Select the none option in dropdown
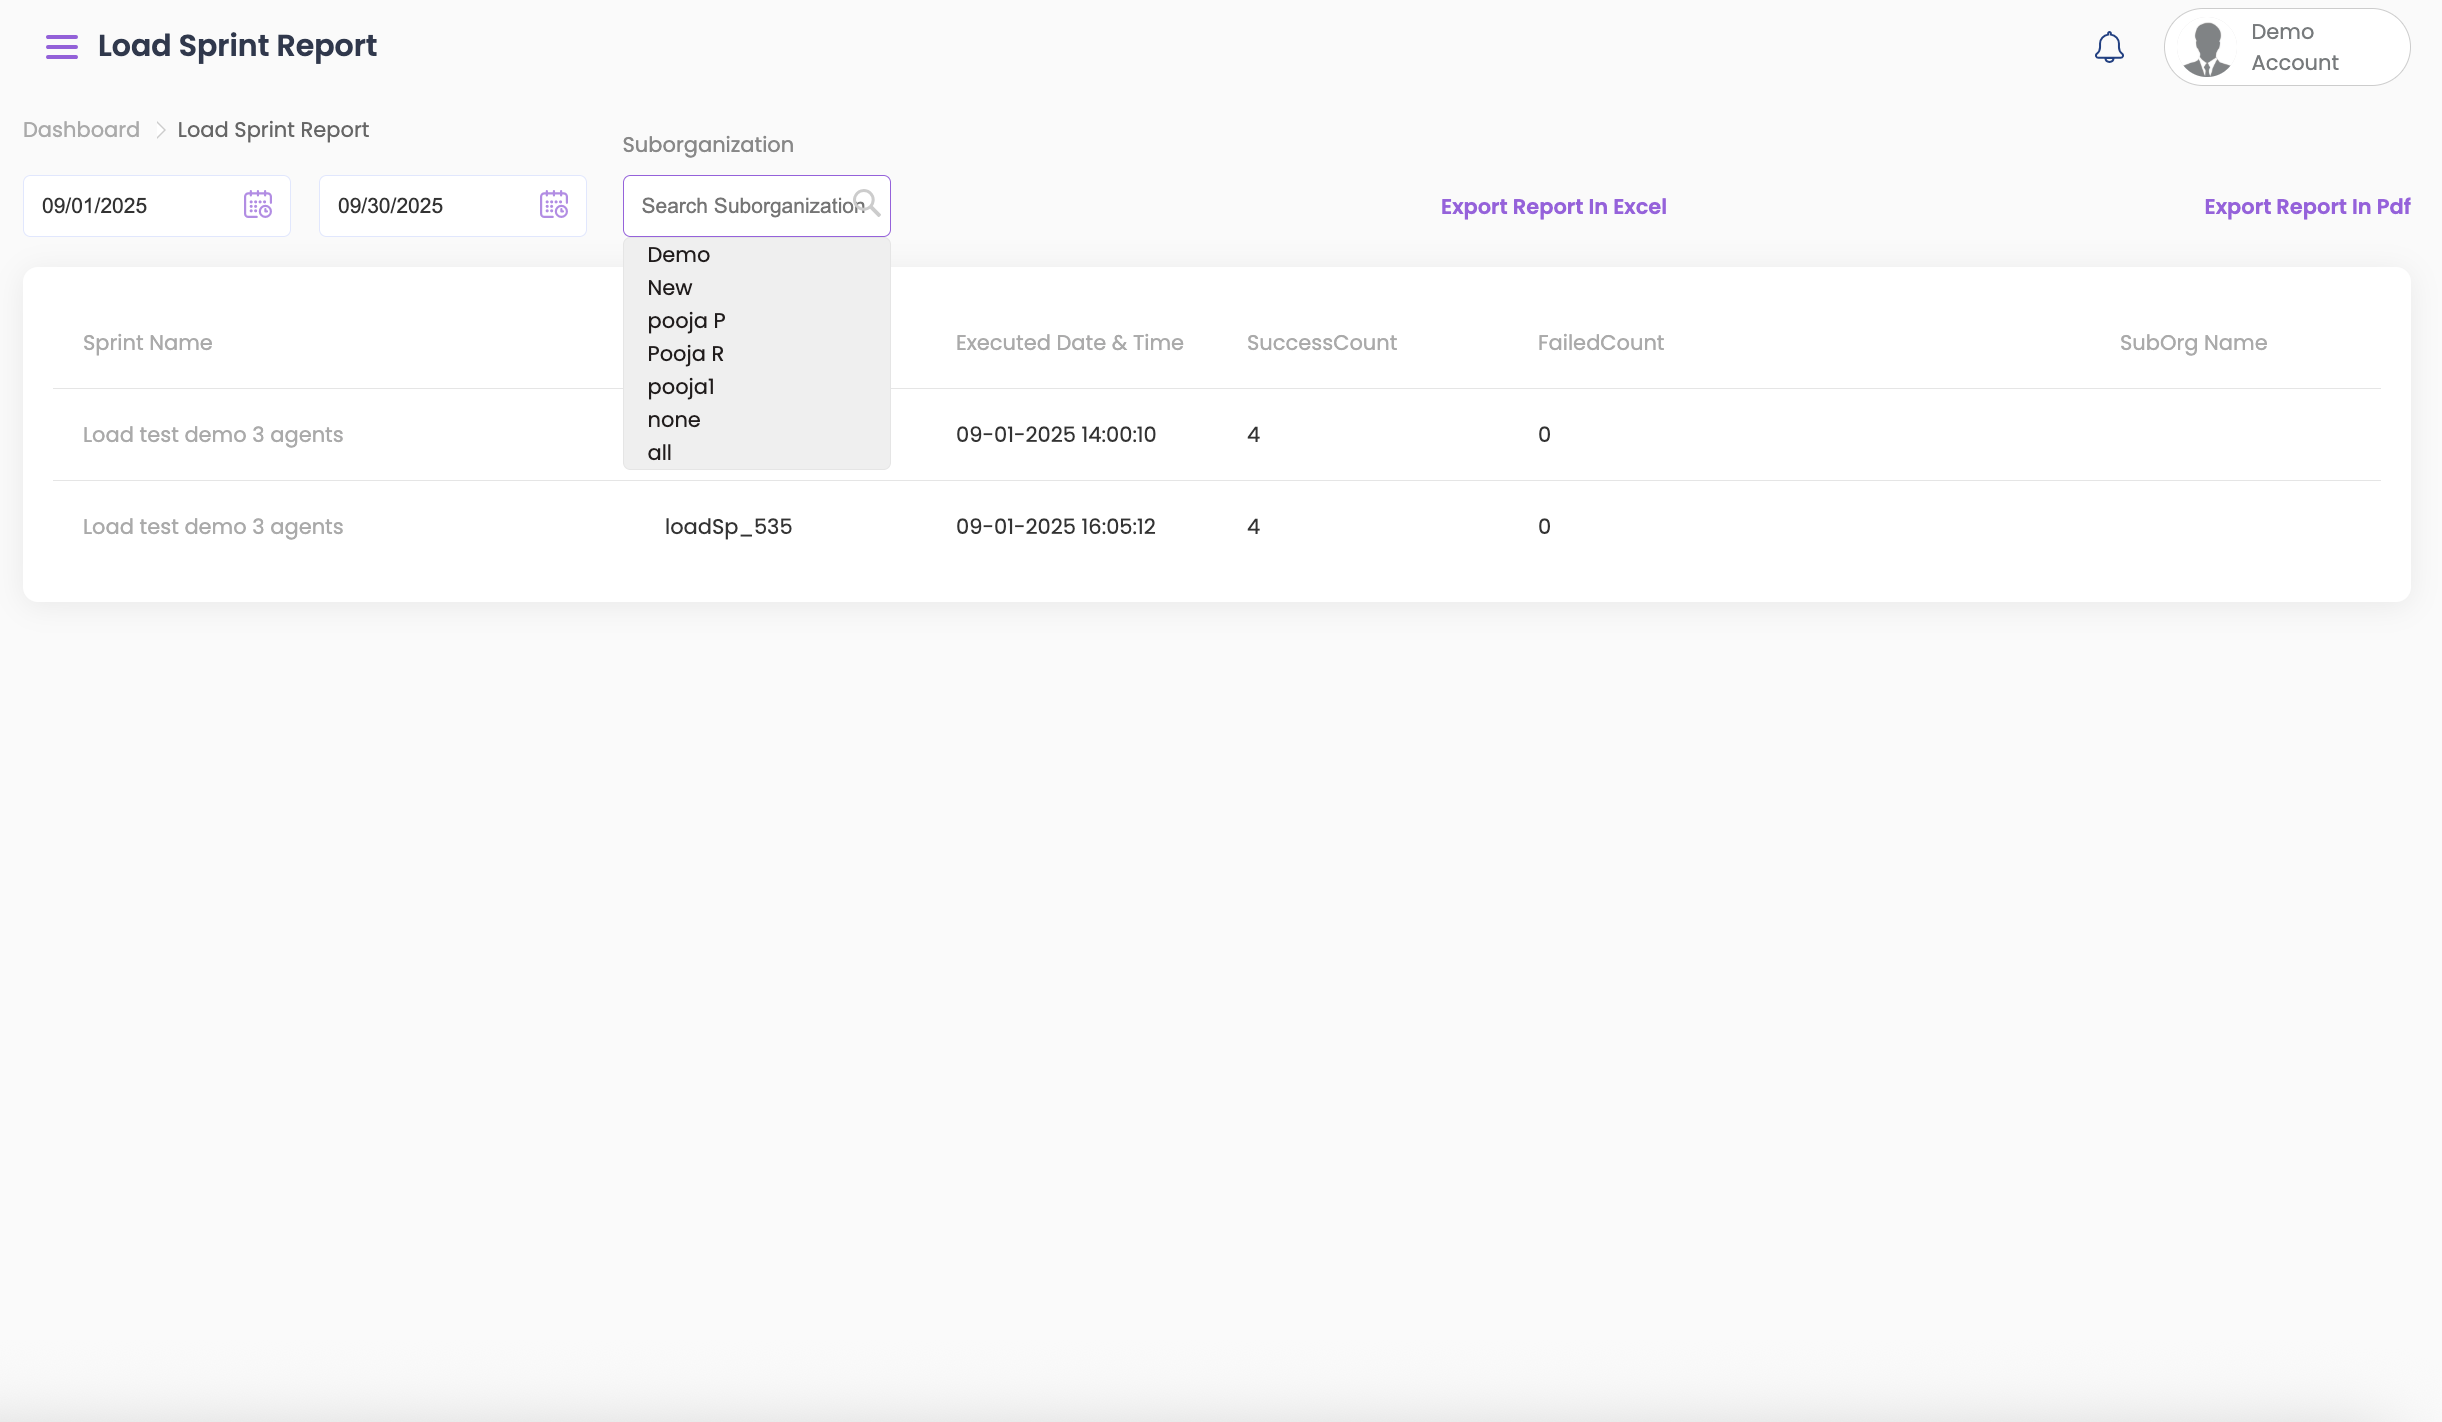 pyautogui.click(x=673, y=420)
